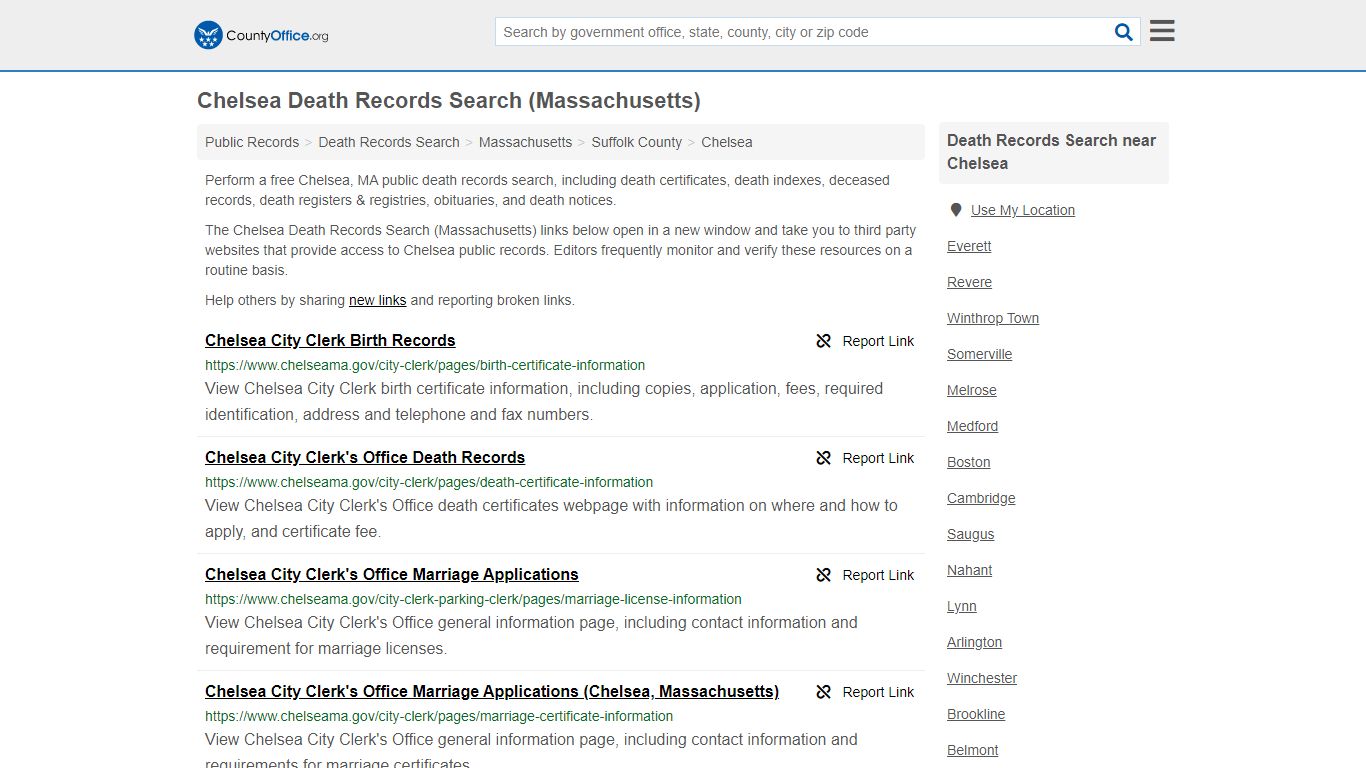Screen dimensions: 1366x768
Task: Select Belmont in nearby list
Action: click(x=972, y=750)
